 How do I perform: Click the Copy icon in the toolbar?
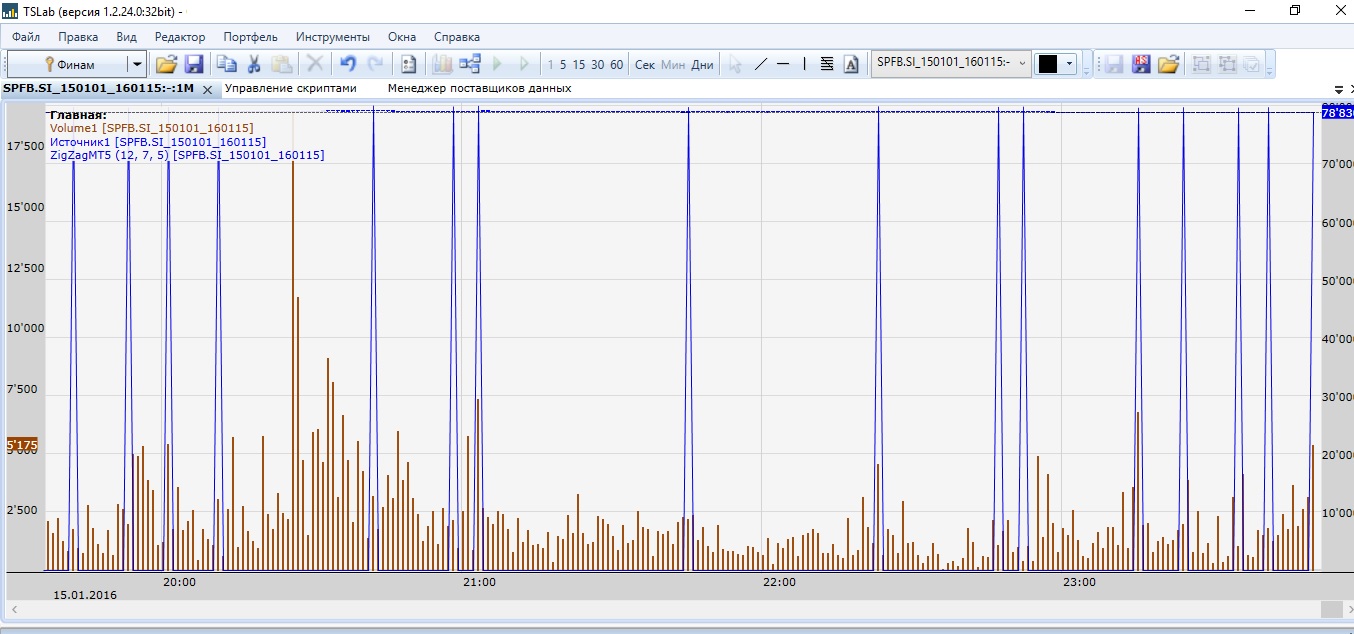point(227,64)
